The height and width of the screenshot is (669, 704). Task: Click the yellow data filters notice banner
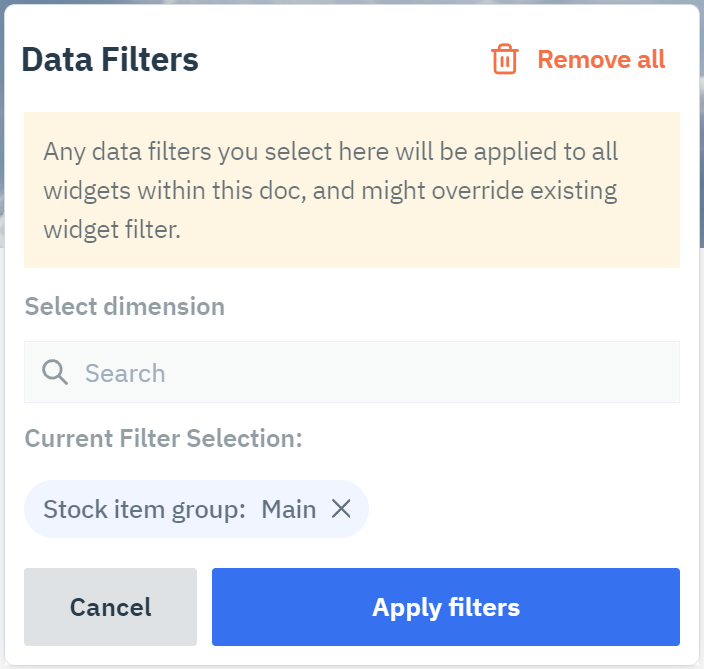click(352, 190)
